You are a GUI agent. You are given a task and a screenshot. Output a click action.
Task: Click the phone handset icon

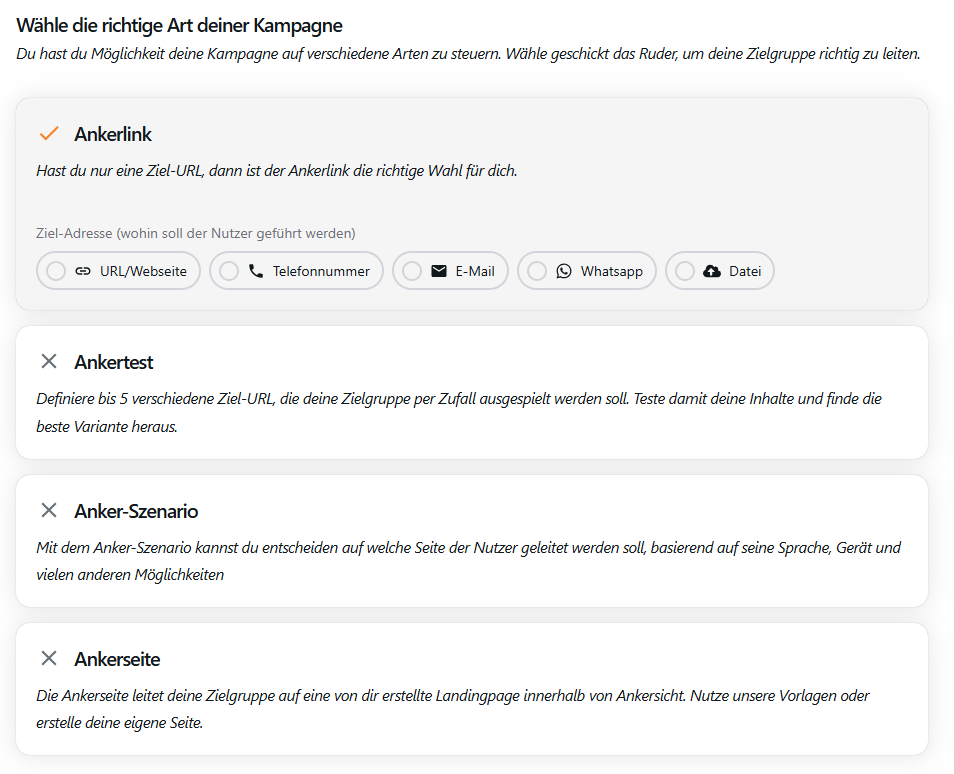256,271
